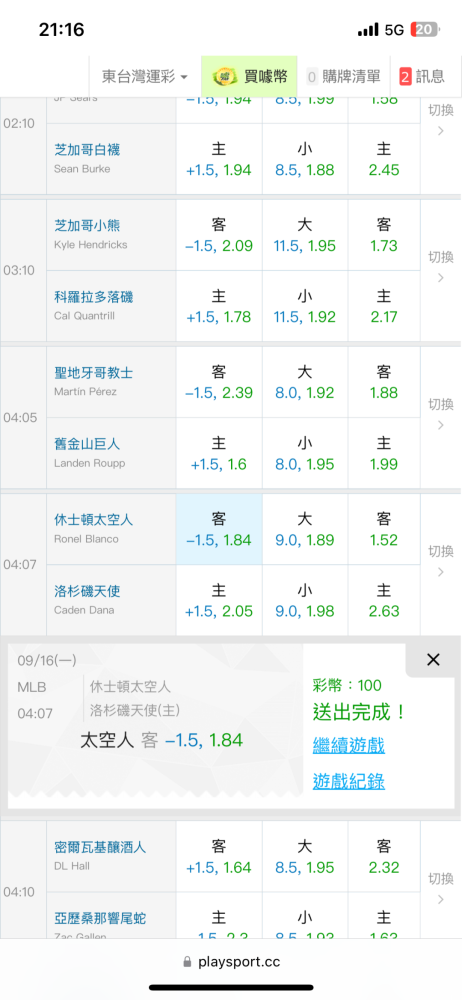
Task: Open the 東台灣運彩 dropdown menu
Action: point(145,77)
